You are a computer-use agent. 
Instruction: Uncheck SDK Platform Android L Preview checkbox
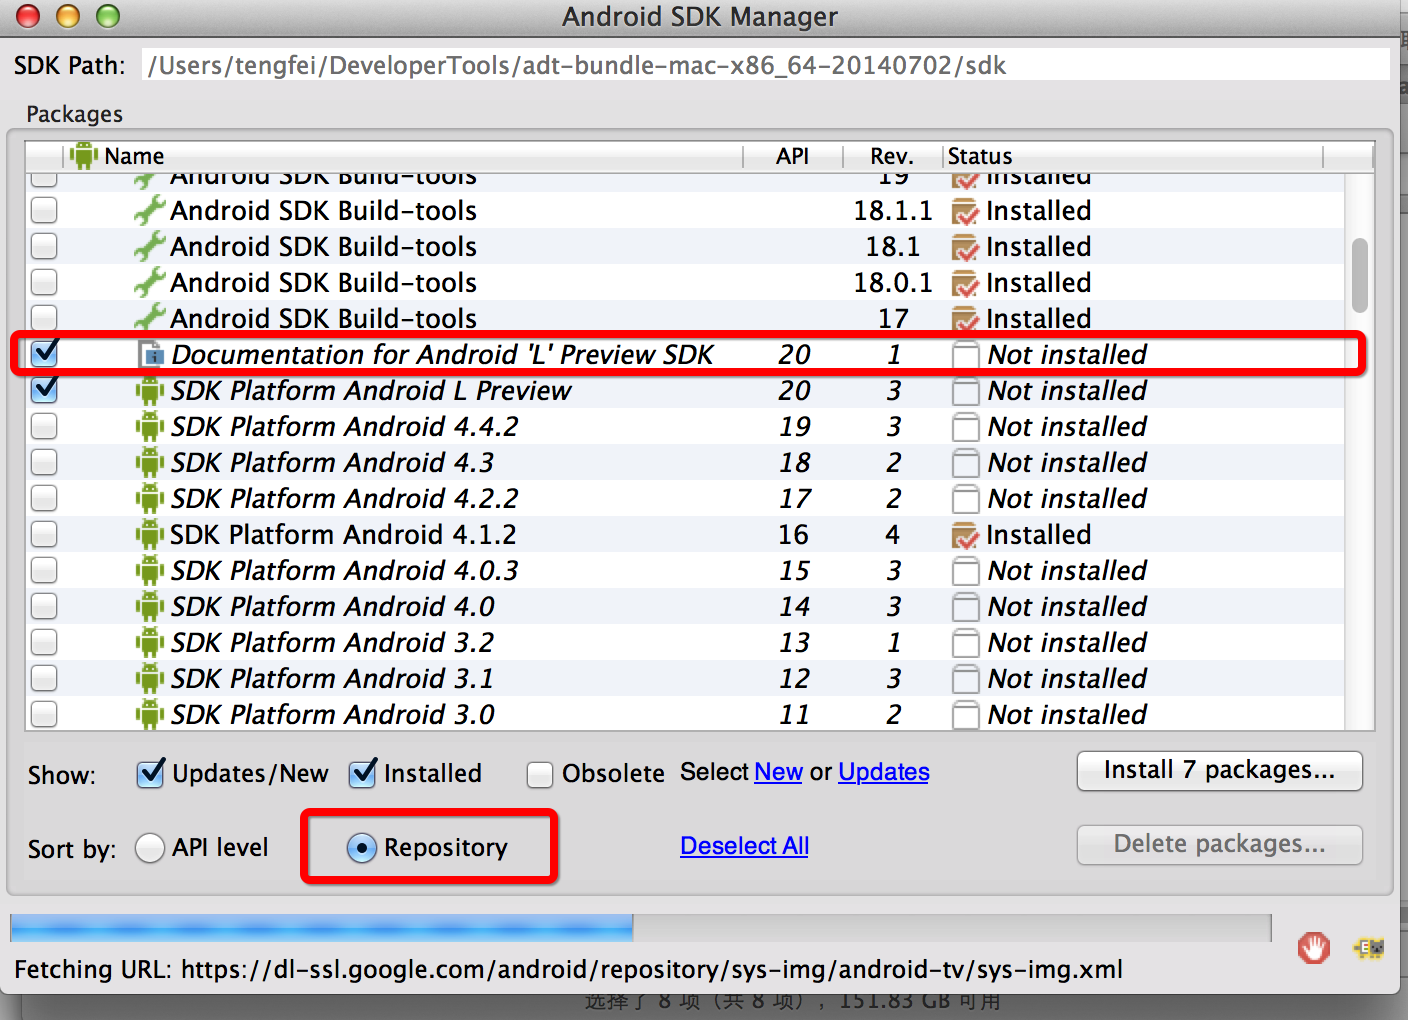coord(45,389)
